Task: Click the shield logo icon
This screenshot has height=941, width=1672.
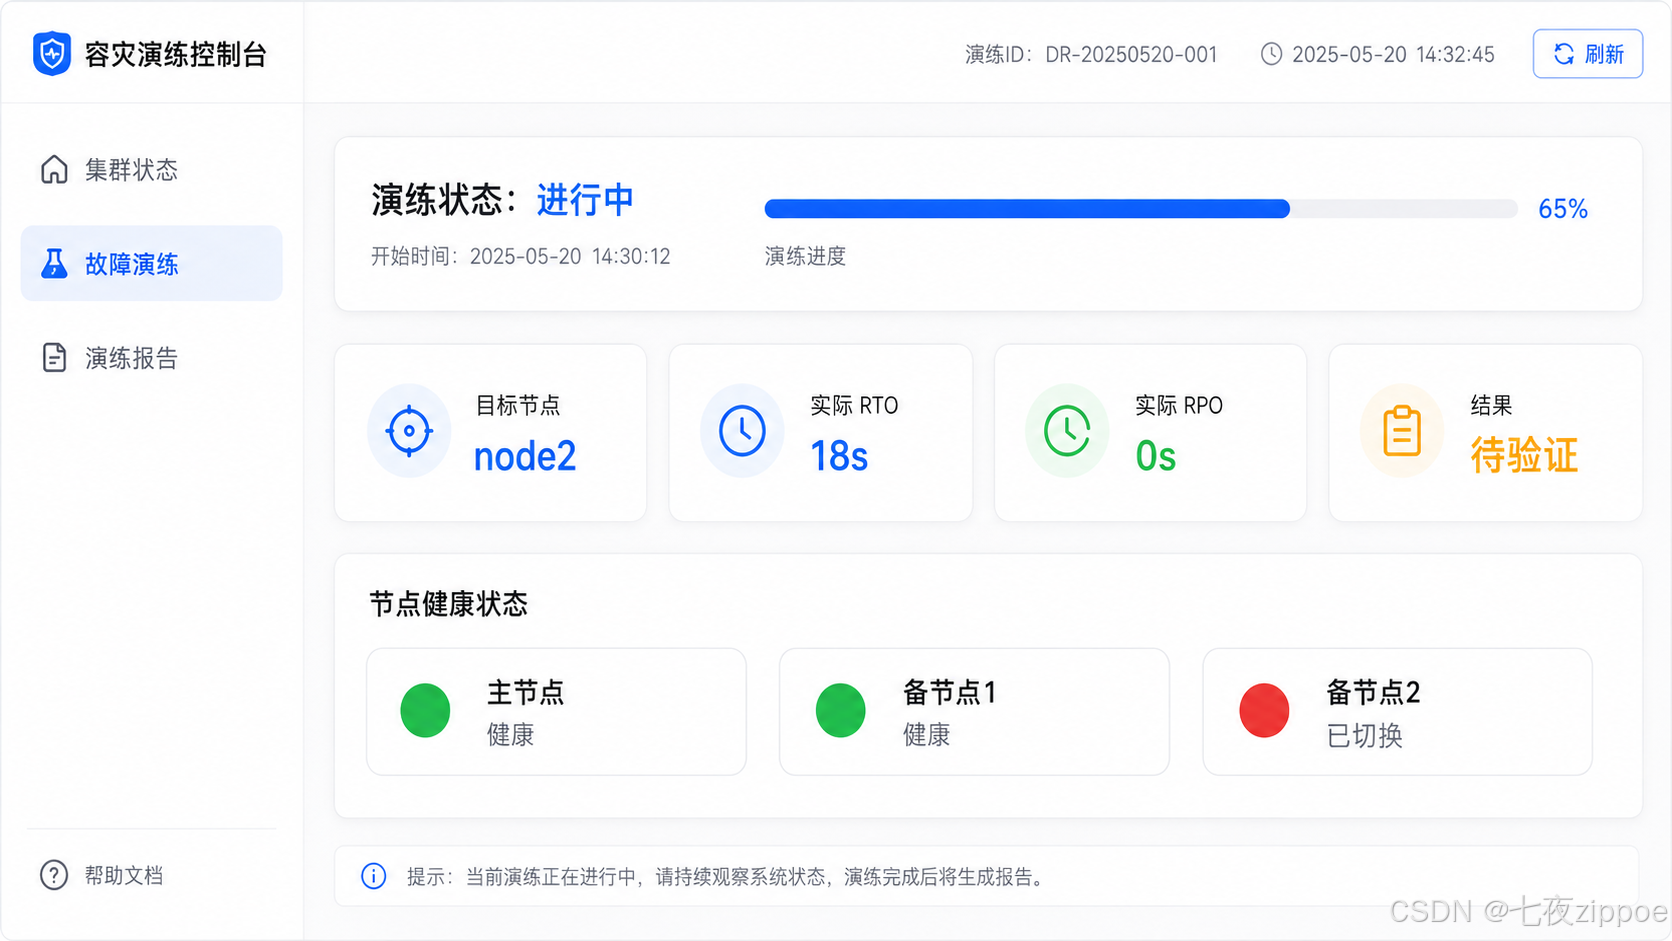Action: click(x=52, y=53)
